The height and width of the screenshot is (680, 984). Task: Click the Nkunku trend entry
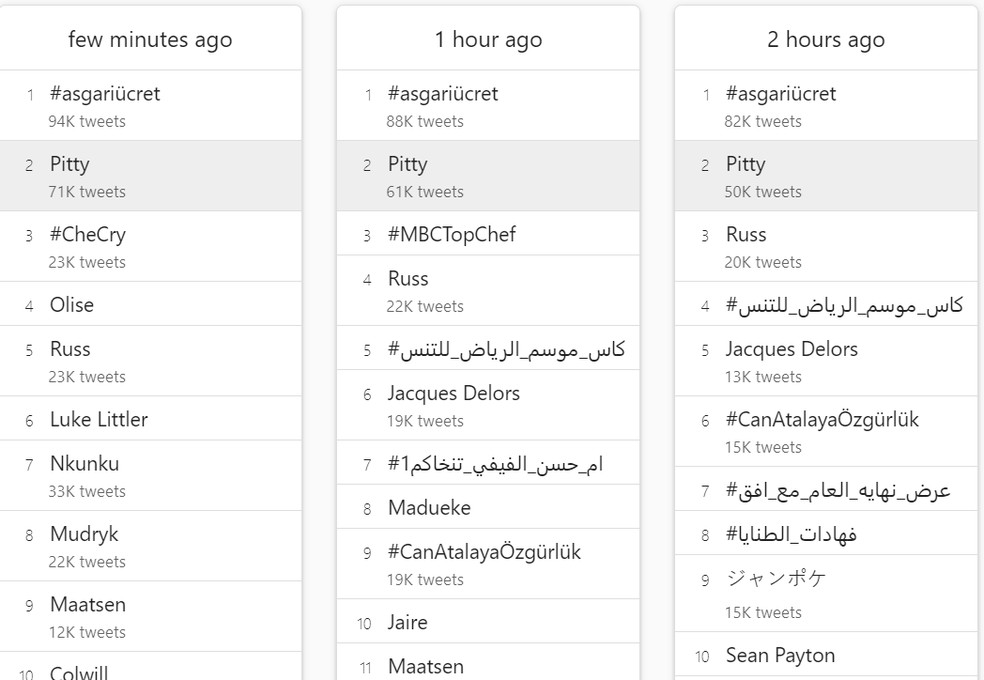84,464
